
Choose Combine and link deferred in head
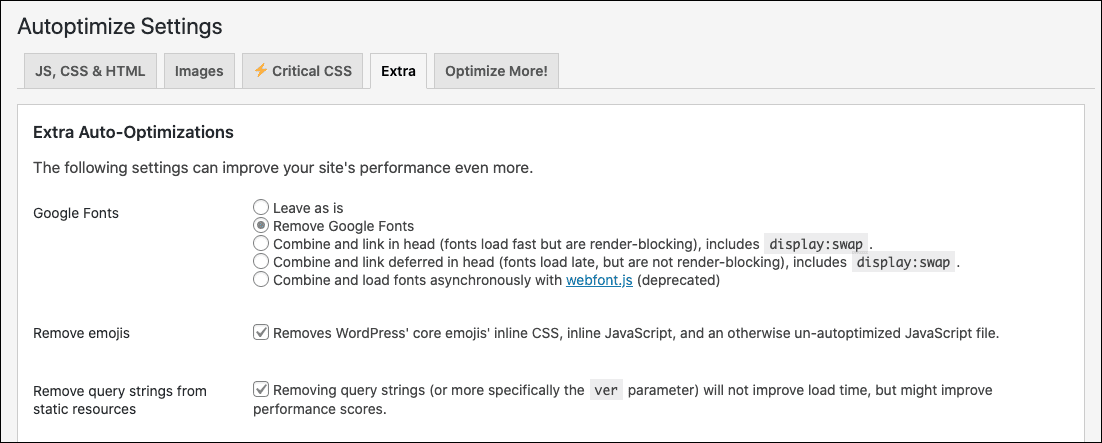(x=261, y=262)
